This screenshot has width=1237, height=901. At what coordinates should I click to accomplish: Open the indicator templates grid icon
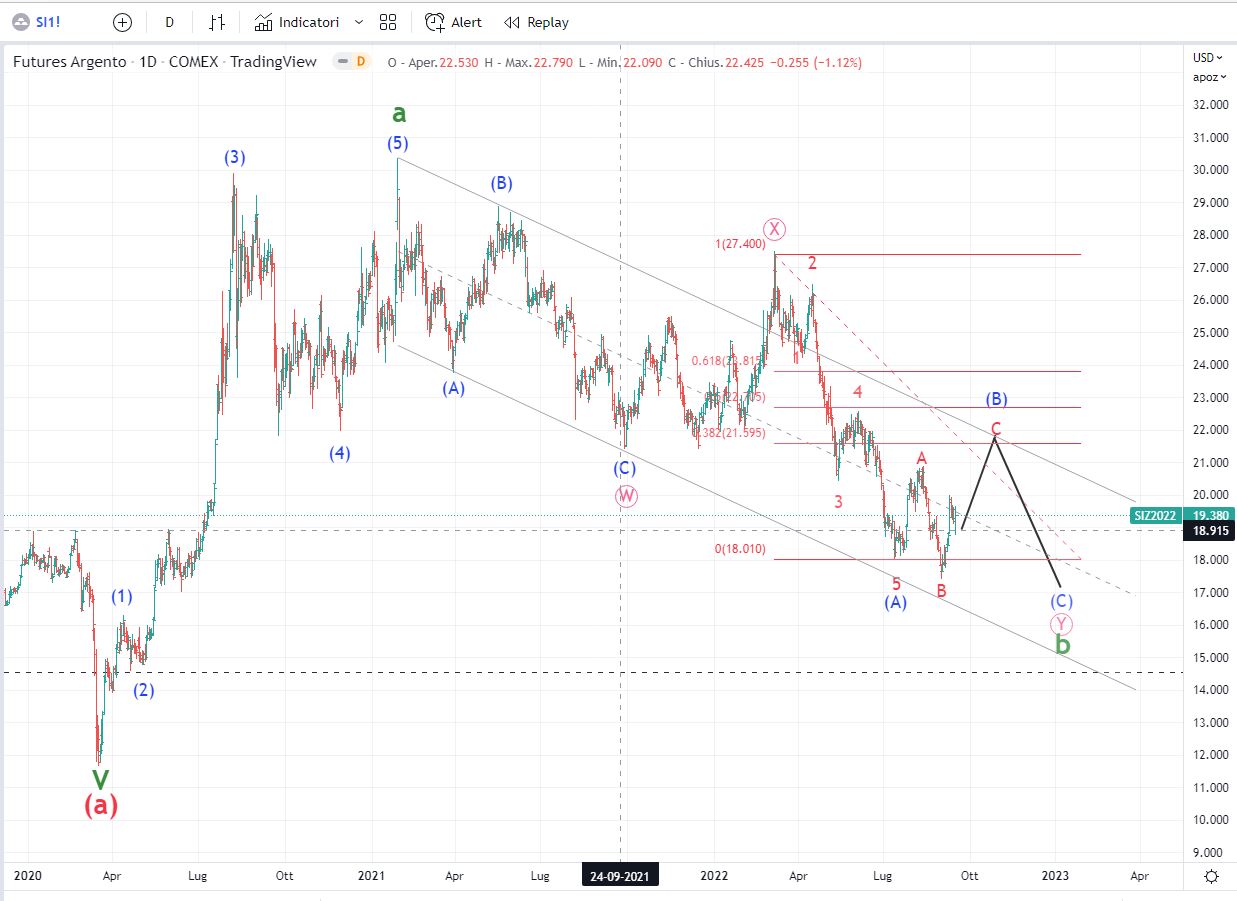click(x=389, y=22)
